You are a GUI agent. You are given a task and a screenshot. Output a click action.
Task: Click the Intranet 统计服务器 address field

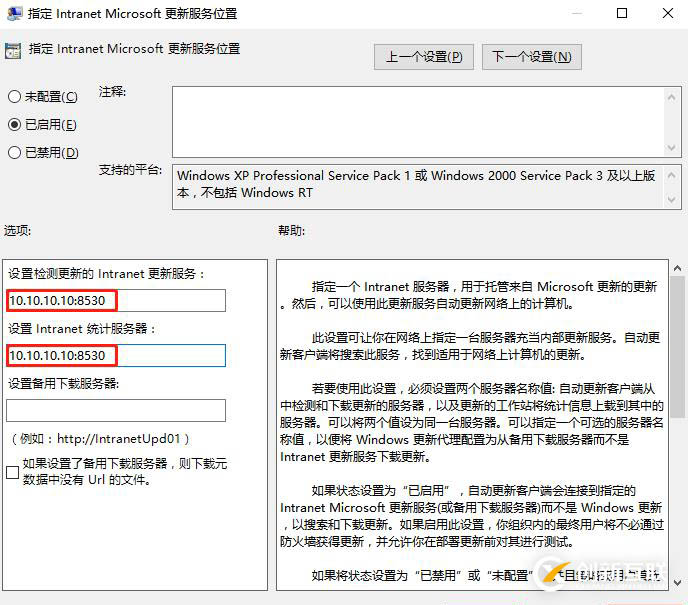coord(116,355)
